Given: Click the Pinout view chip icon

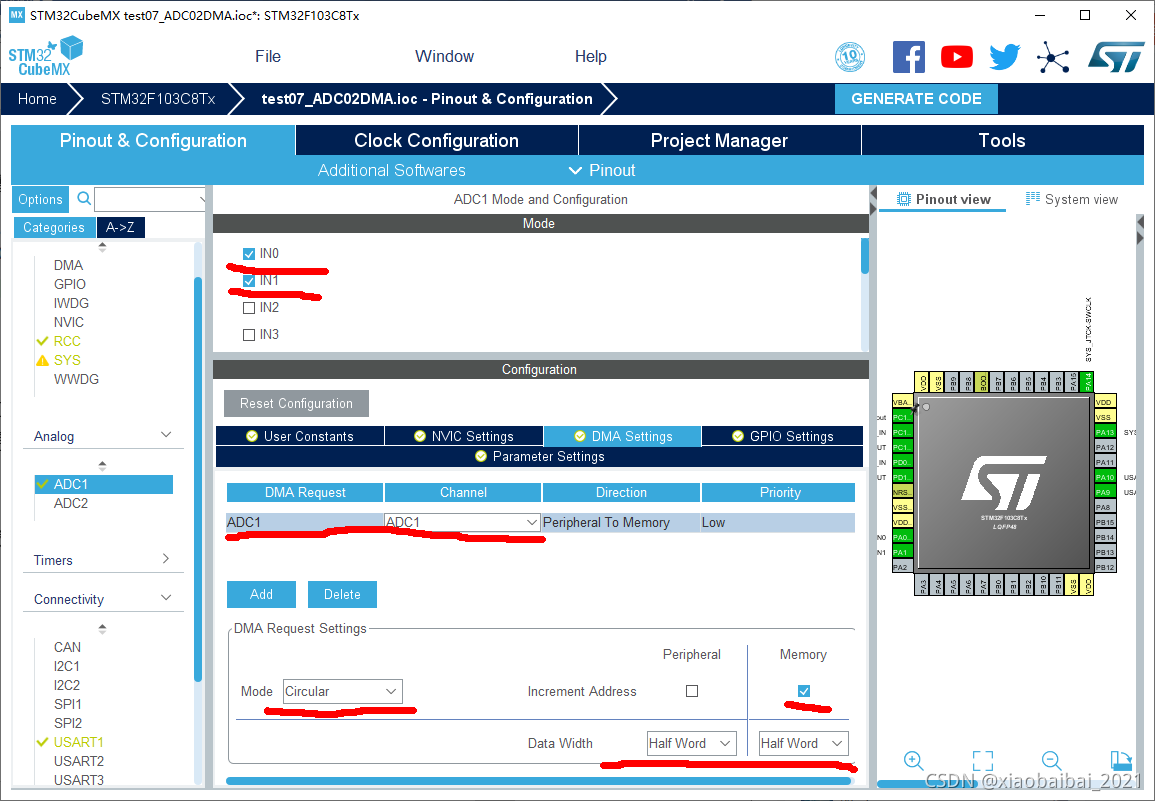Looking at the screenshot, I should [904, 199].
